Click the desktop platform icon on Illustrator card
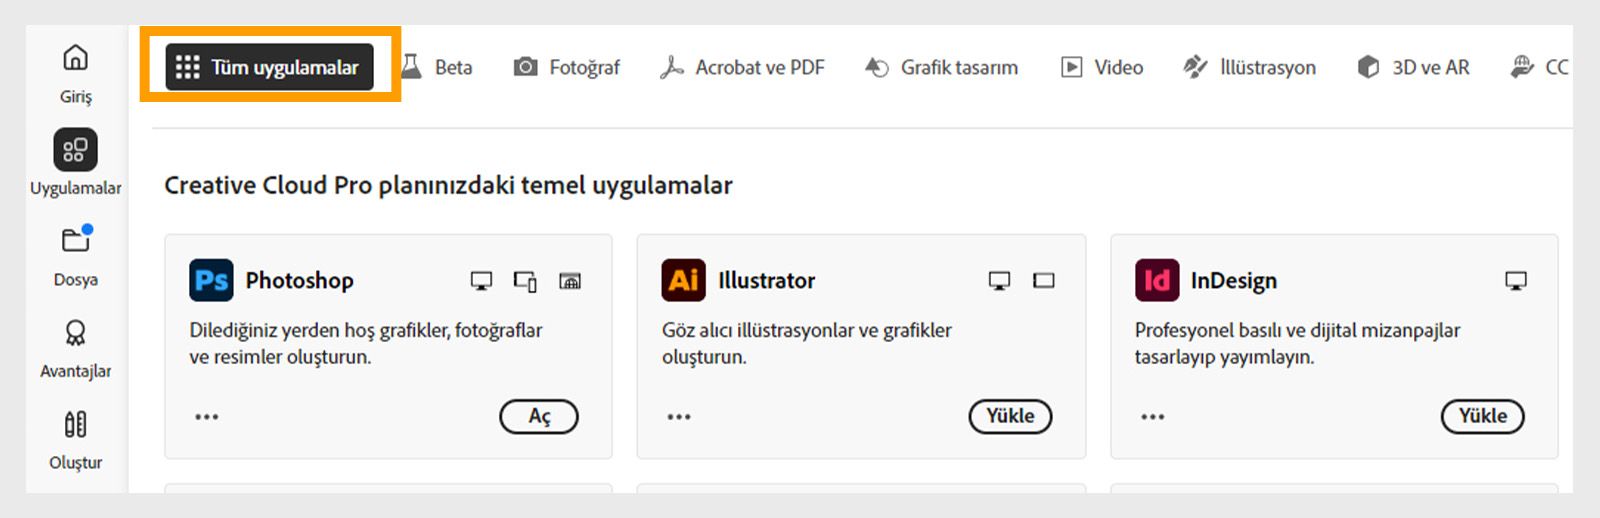Viewport: 1600px width, 518px height. click(999, 281)
